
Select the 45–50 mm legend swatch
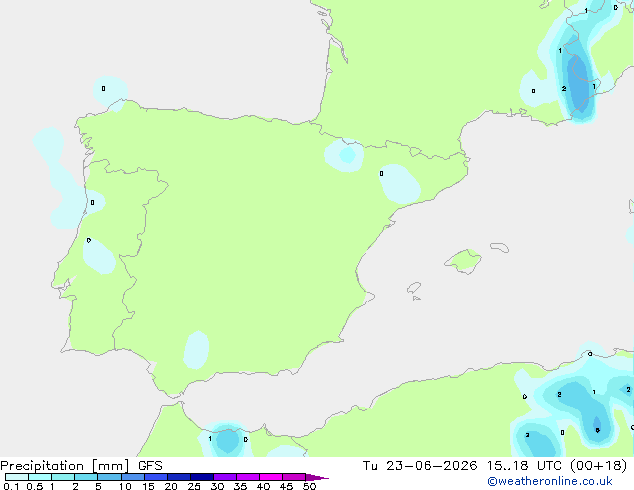(x=294, y=477)
